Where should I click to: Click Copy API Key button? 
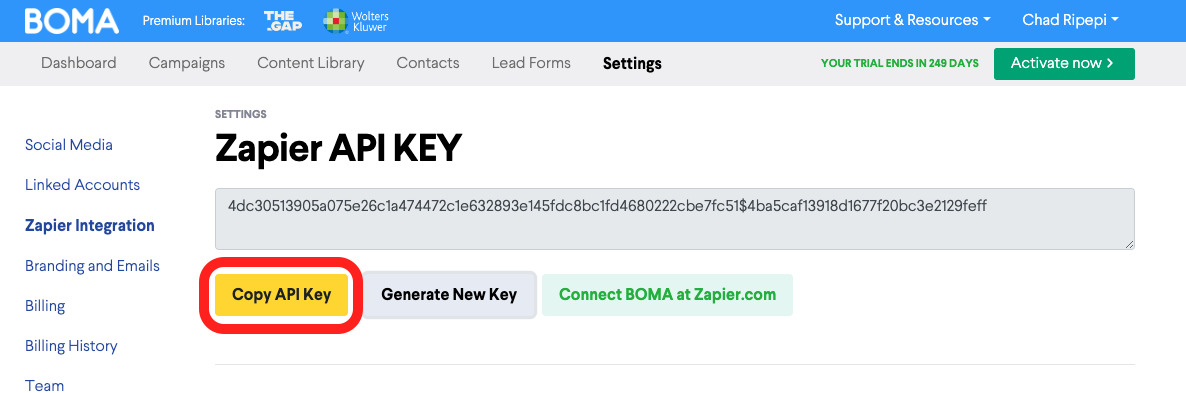[x=281, y=295]
